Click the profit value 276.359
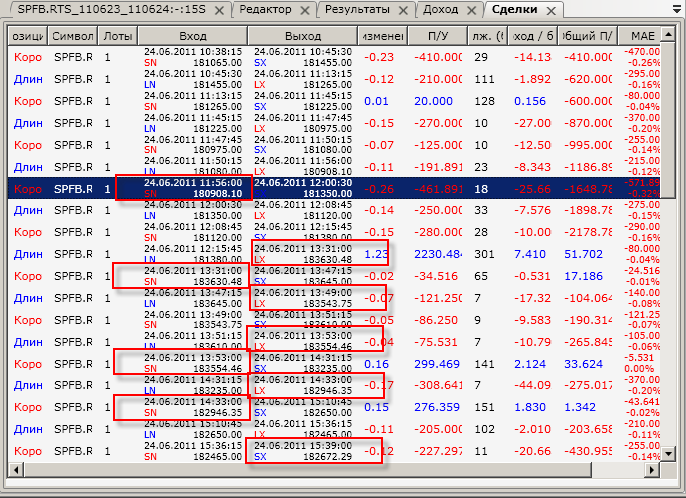 coord(437,407)
